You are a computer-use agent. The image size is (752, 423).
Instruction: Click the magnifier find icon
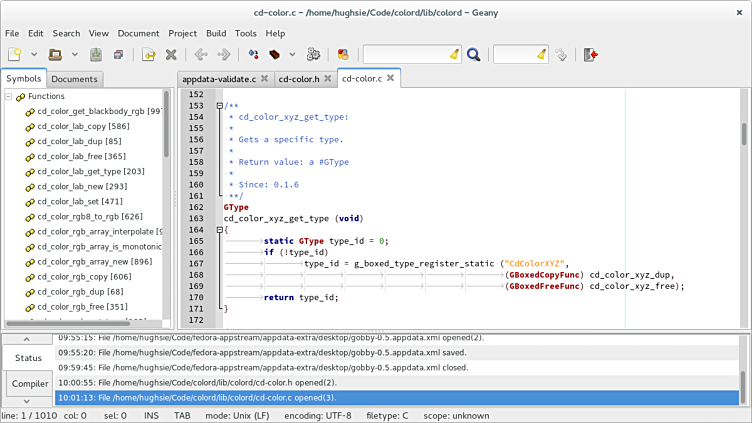click(473, 55)
